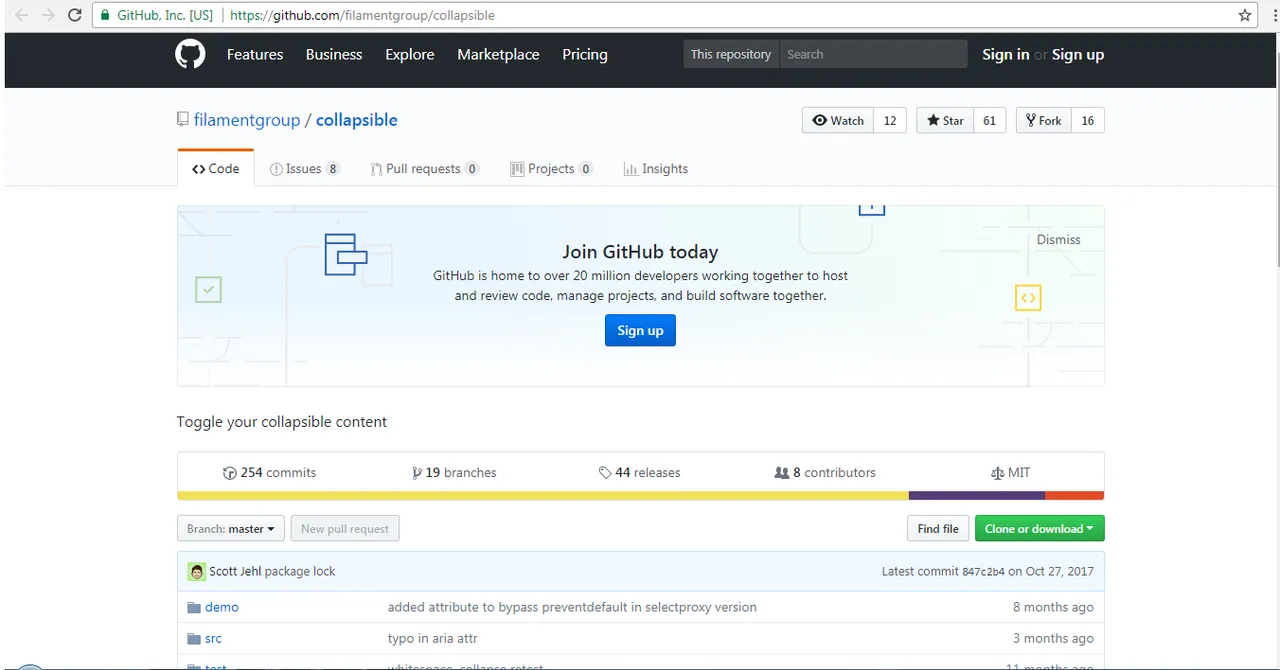Click the GitHub Octocat logo
The width and height of the screenshot is (1280, 670).
point(190,54)
